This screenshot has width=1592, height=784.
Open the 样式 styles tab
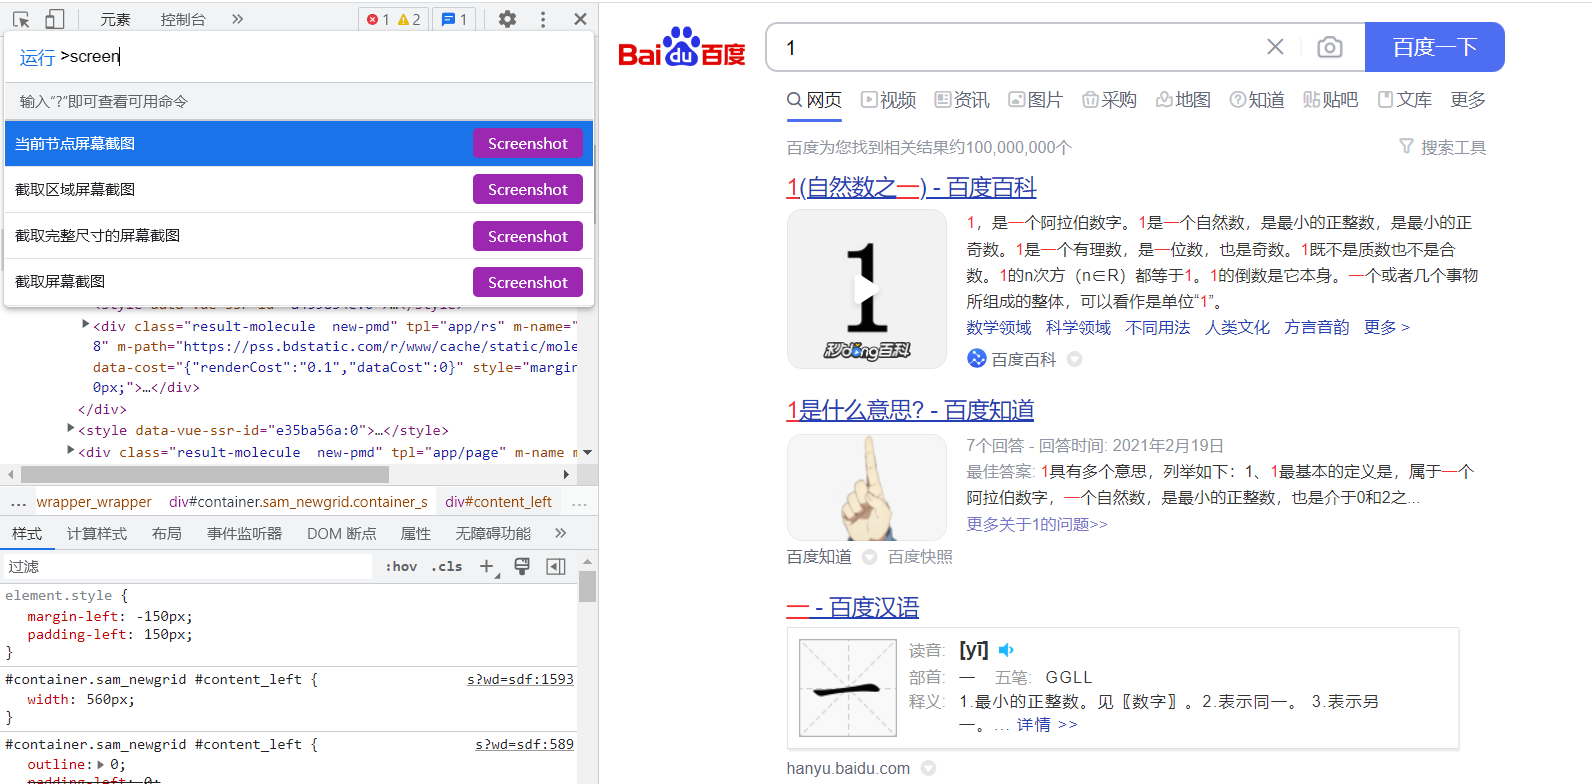click(27, 534)
